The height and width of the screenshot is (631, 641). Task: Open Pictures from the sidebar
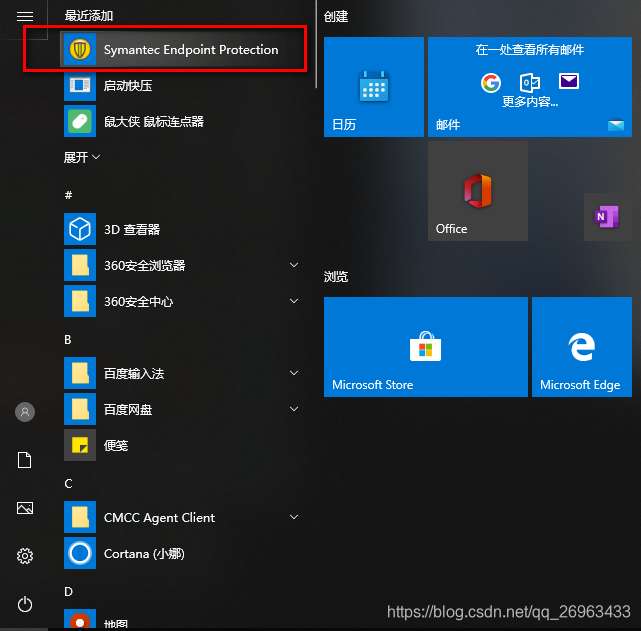(25, 508)
